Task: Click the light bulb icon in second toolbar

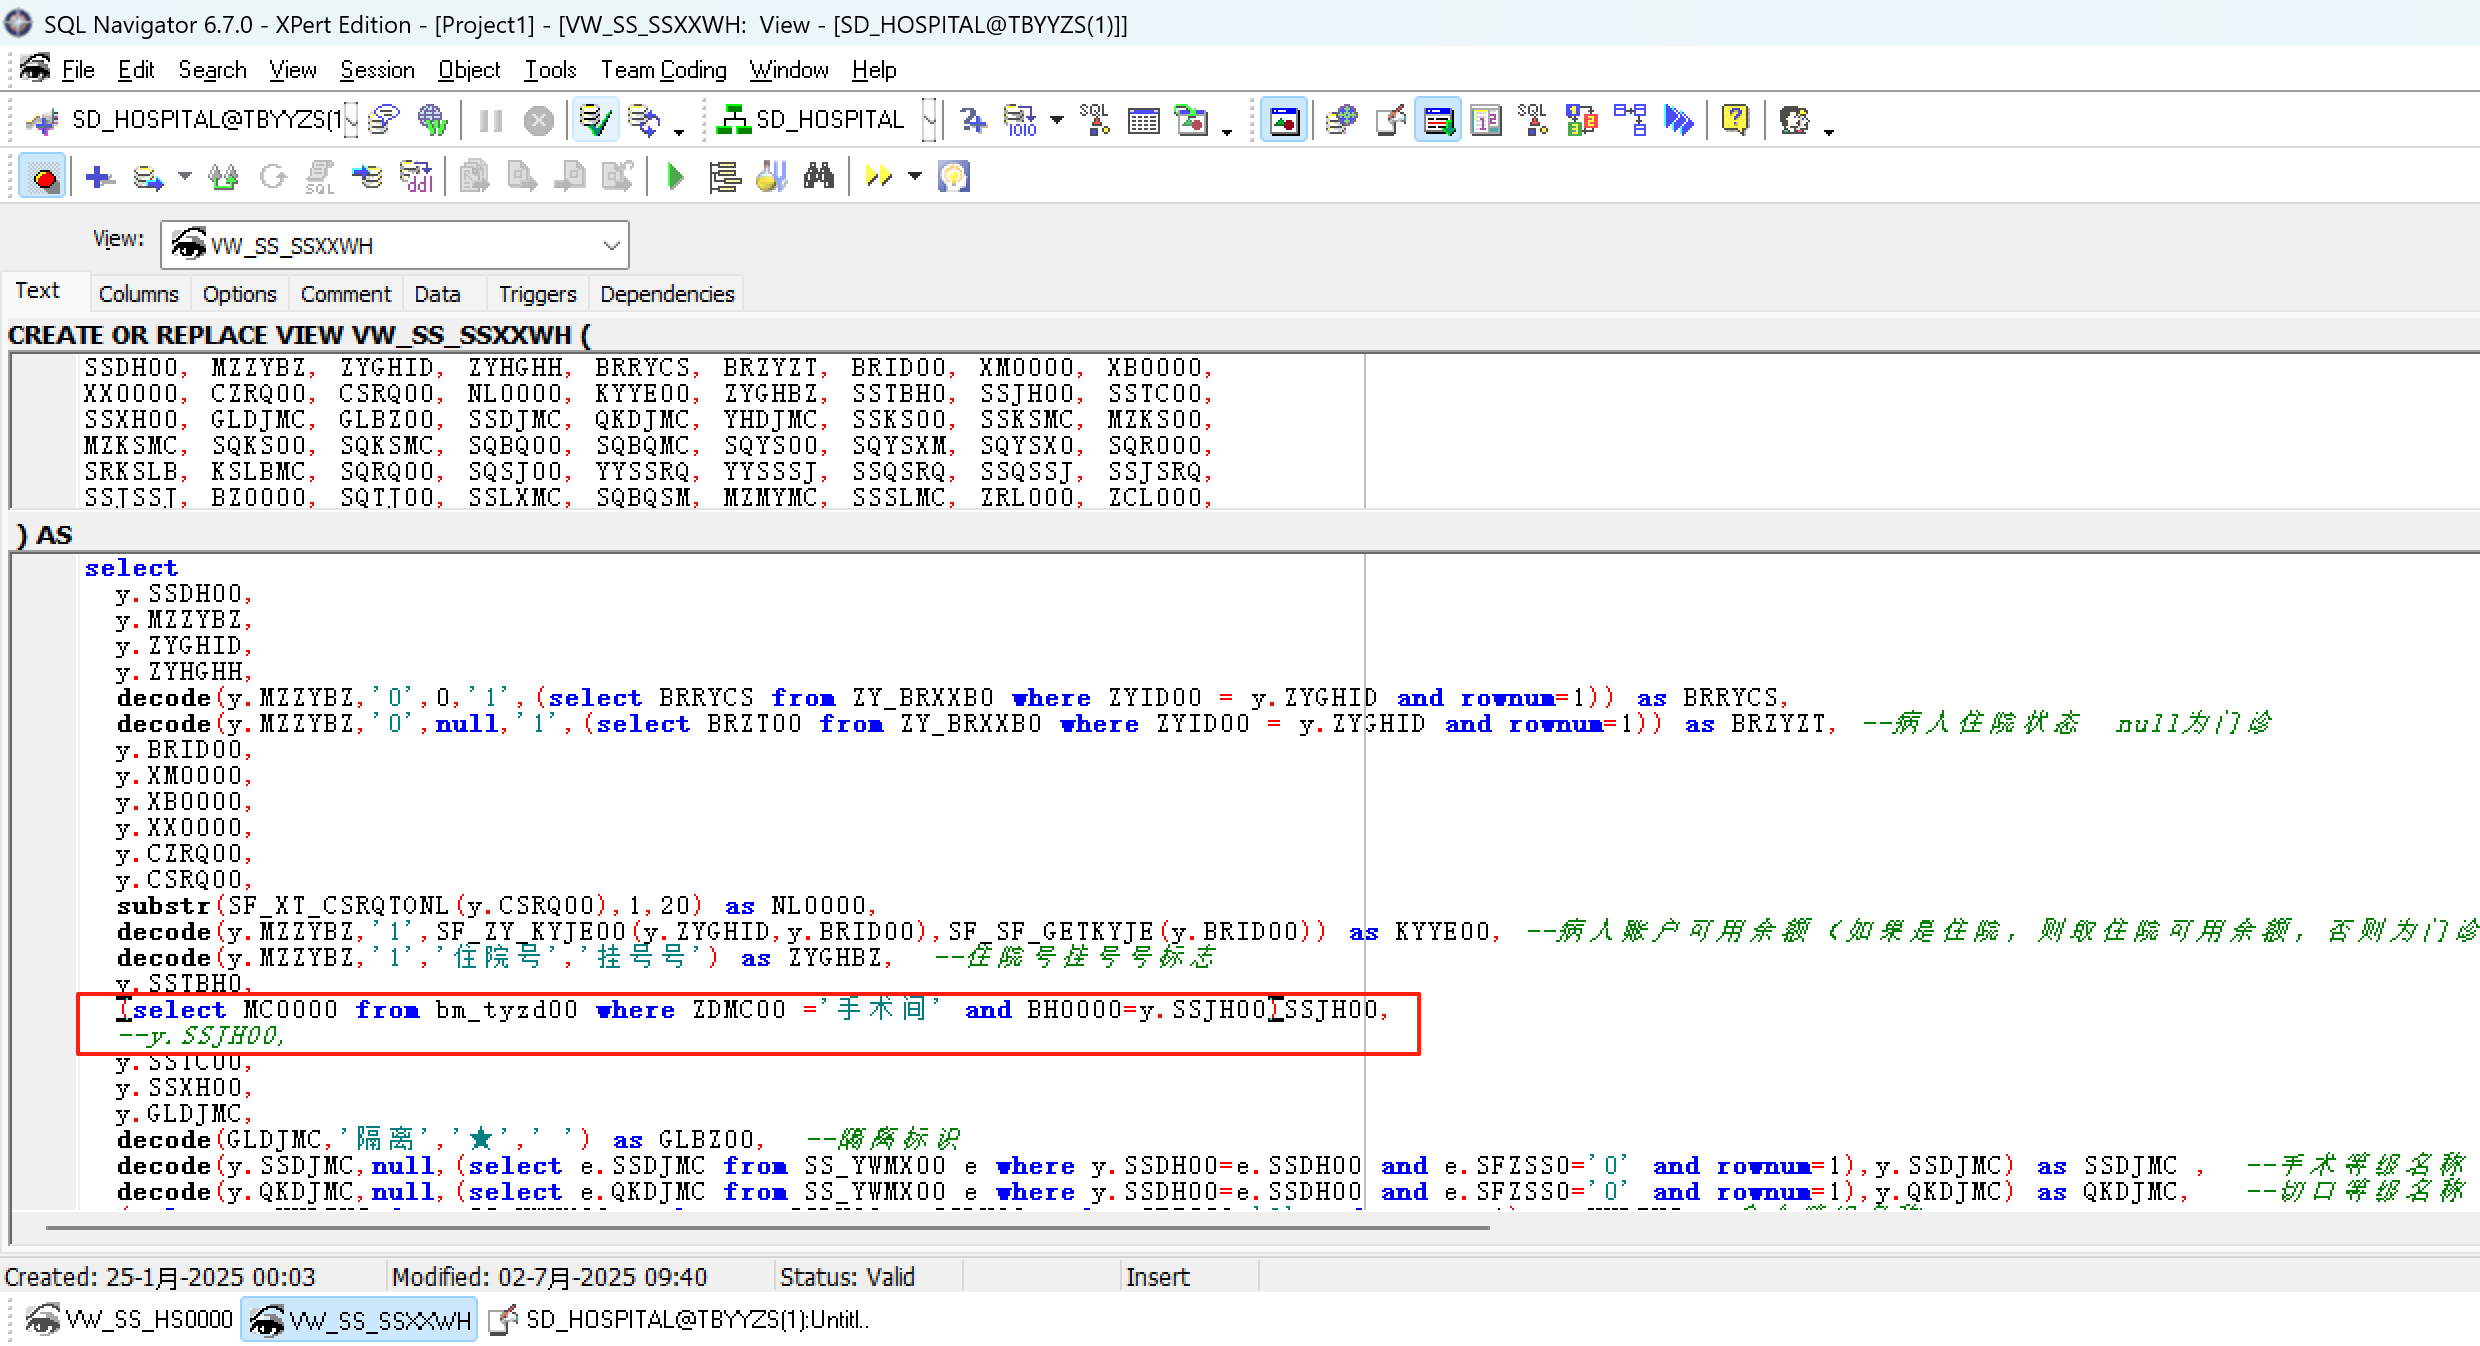Action: coord(953,177)
